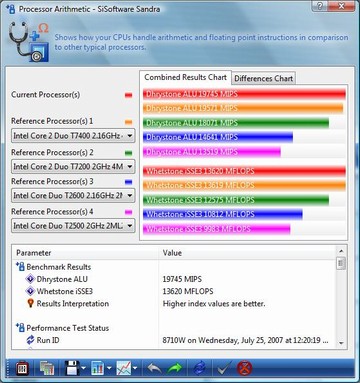Click the blue Reference Processor 3 swatch
Image resolution: width=360 pixels, height=383 pixels.
128,182
